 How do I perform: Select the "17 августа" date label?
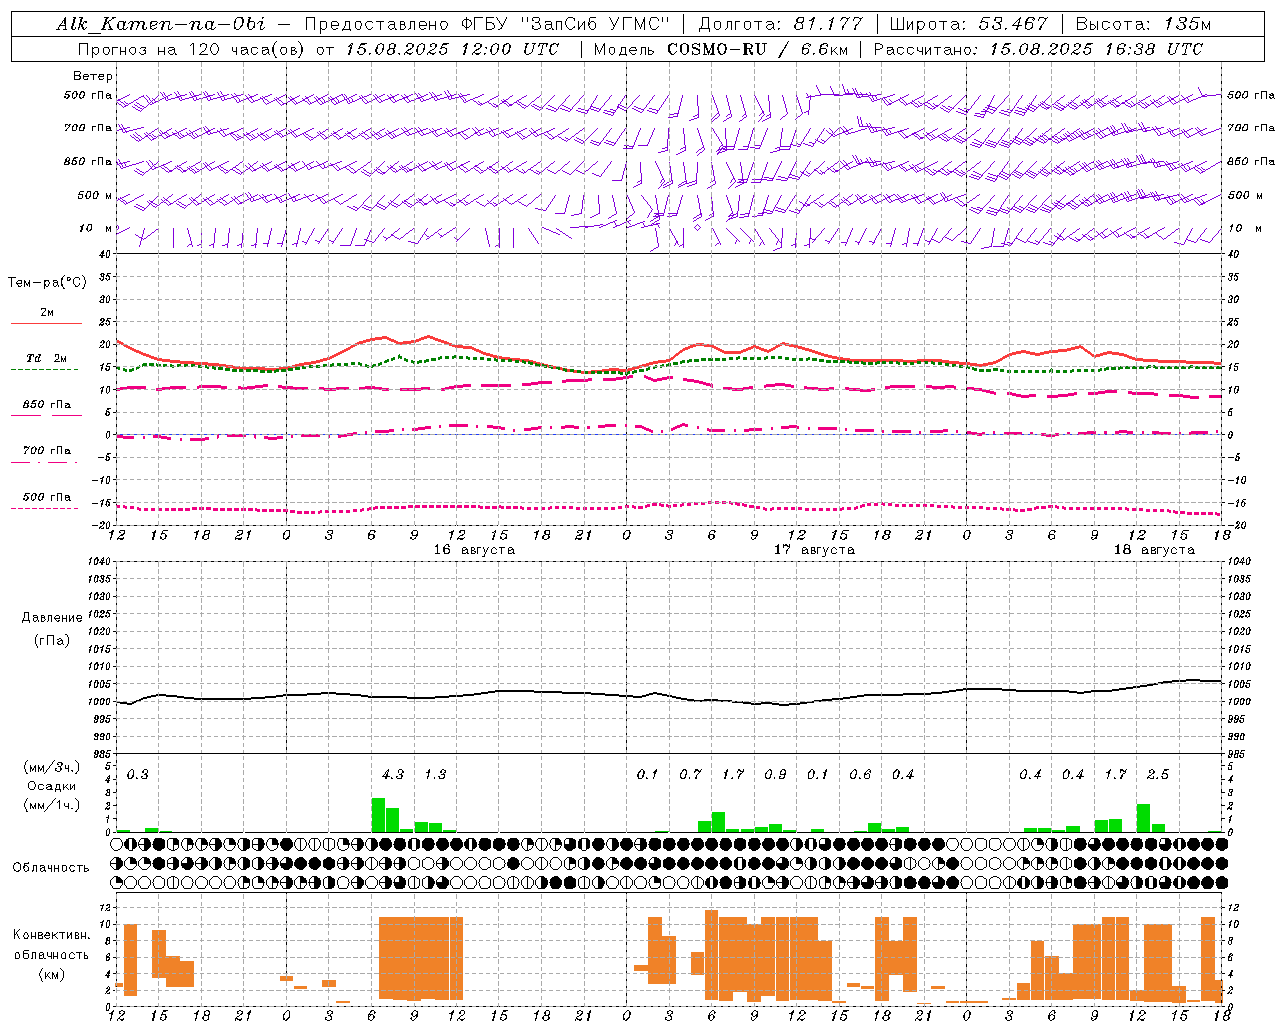click(x=814, y=550)
